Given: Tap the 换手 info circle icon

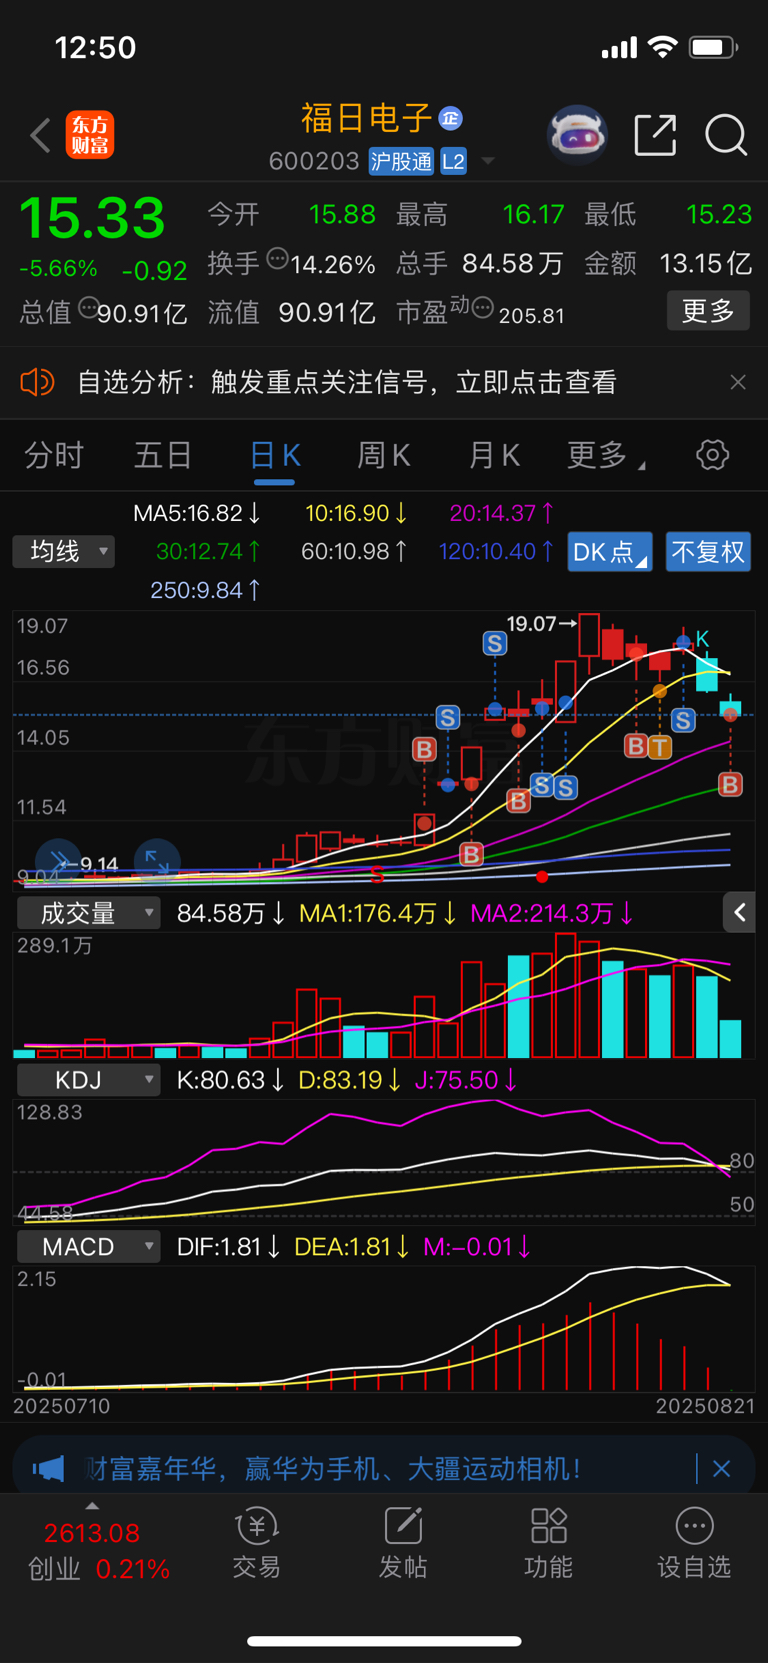Looking at the screenshot, I should (277, 259).
